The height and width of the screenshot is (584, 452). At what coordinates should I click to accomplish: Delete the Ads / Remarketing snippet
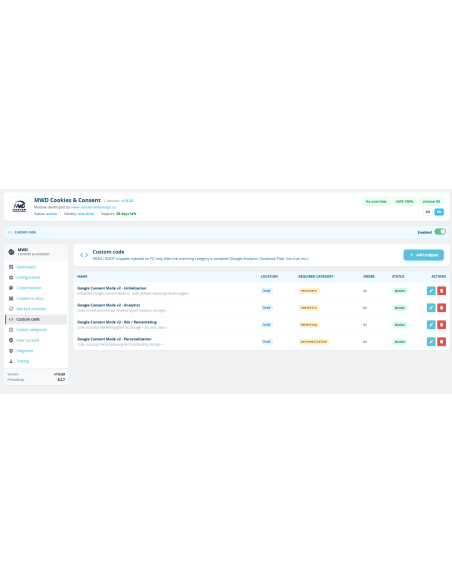pos(441,324)
